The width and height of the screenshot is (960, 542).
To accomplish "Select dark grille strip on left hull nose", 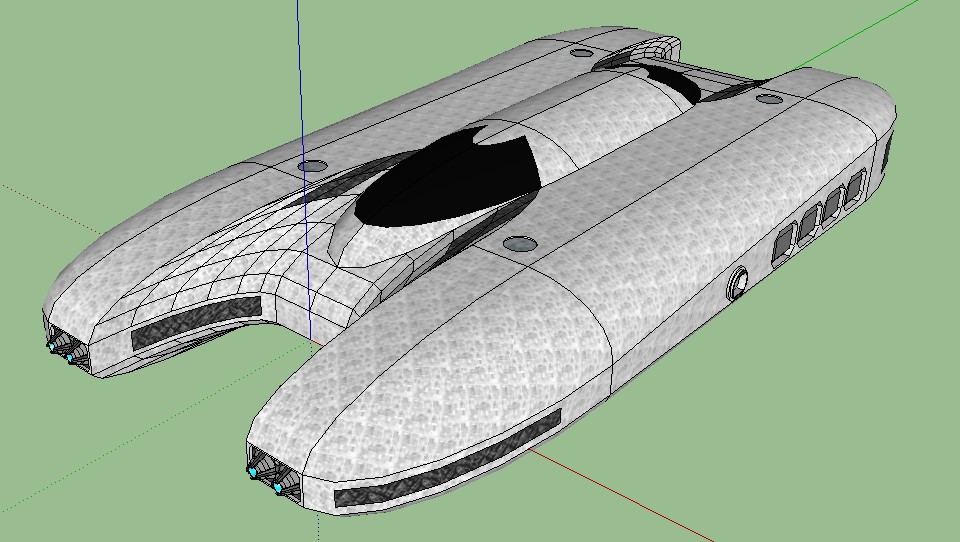I will click(195, 322).
